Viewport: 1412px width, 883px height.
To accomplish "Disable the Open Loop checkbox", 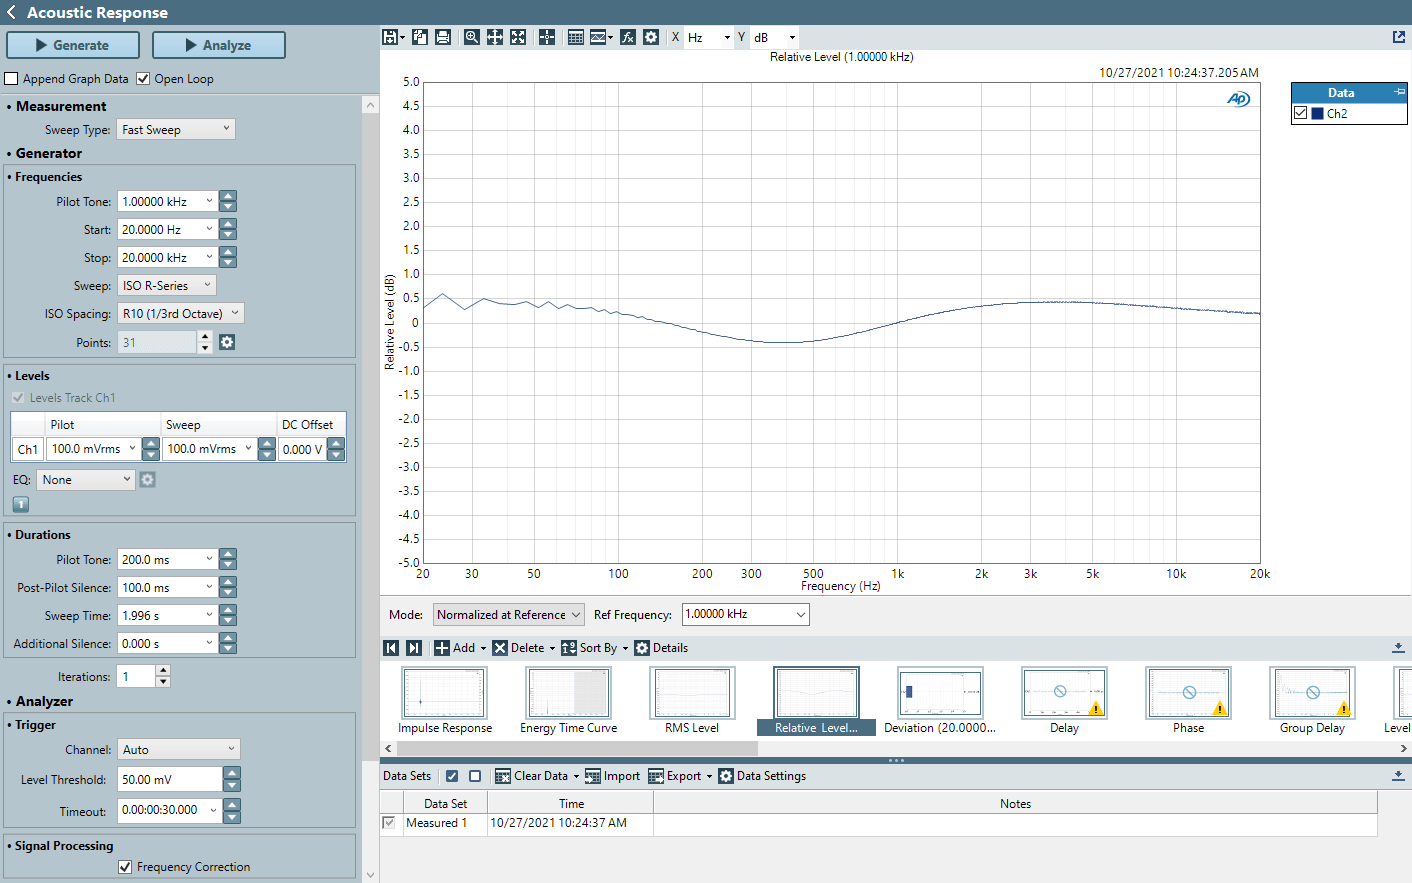I will pyautogui.click(x=142, y=78).
